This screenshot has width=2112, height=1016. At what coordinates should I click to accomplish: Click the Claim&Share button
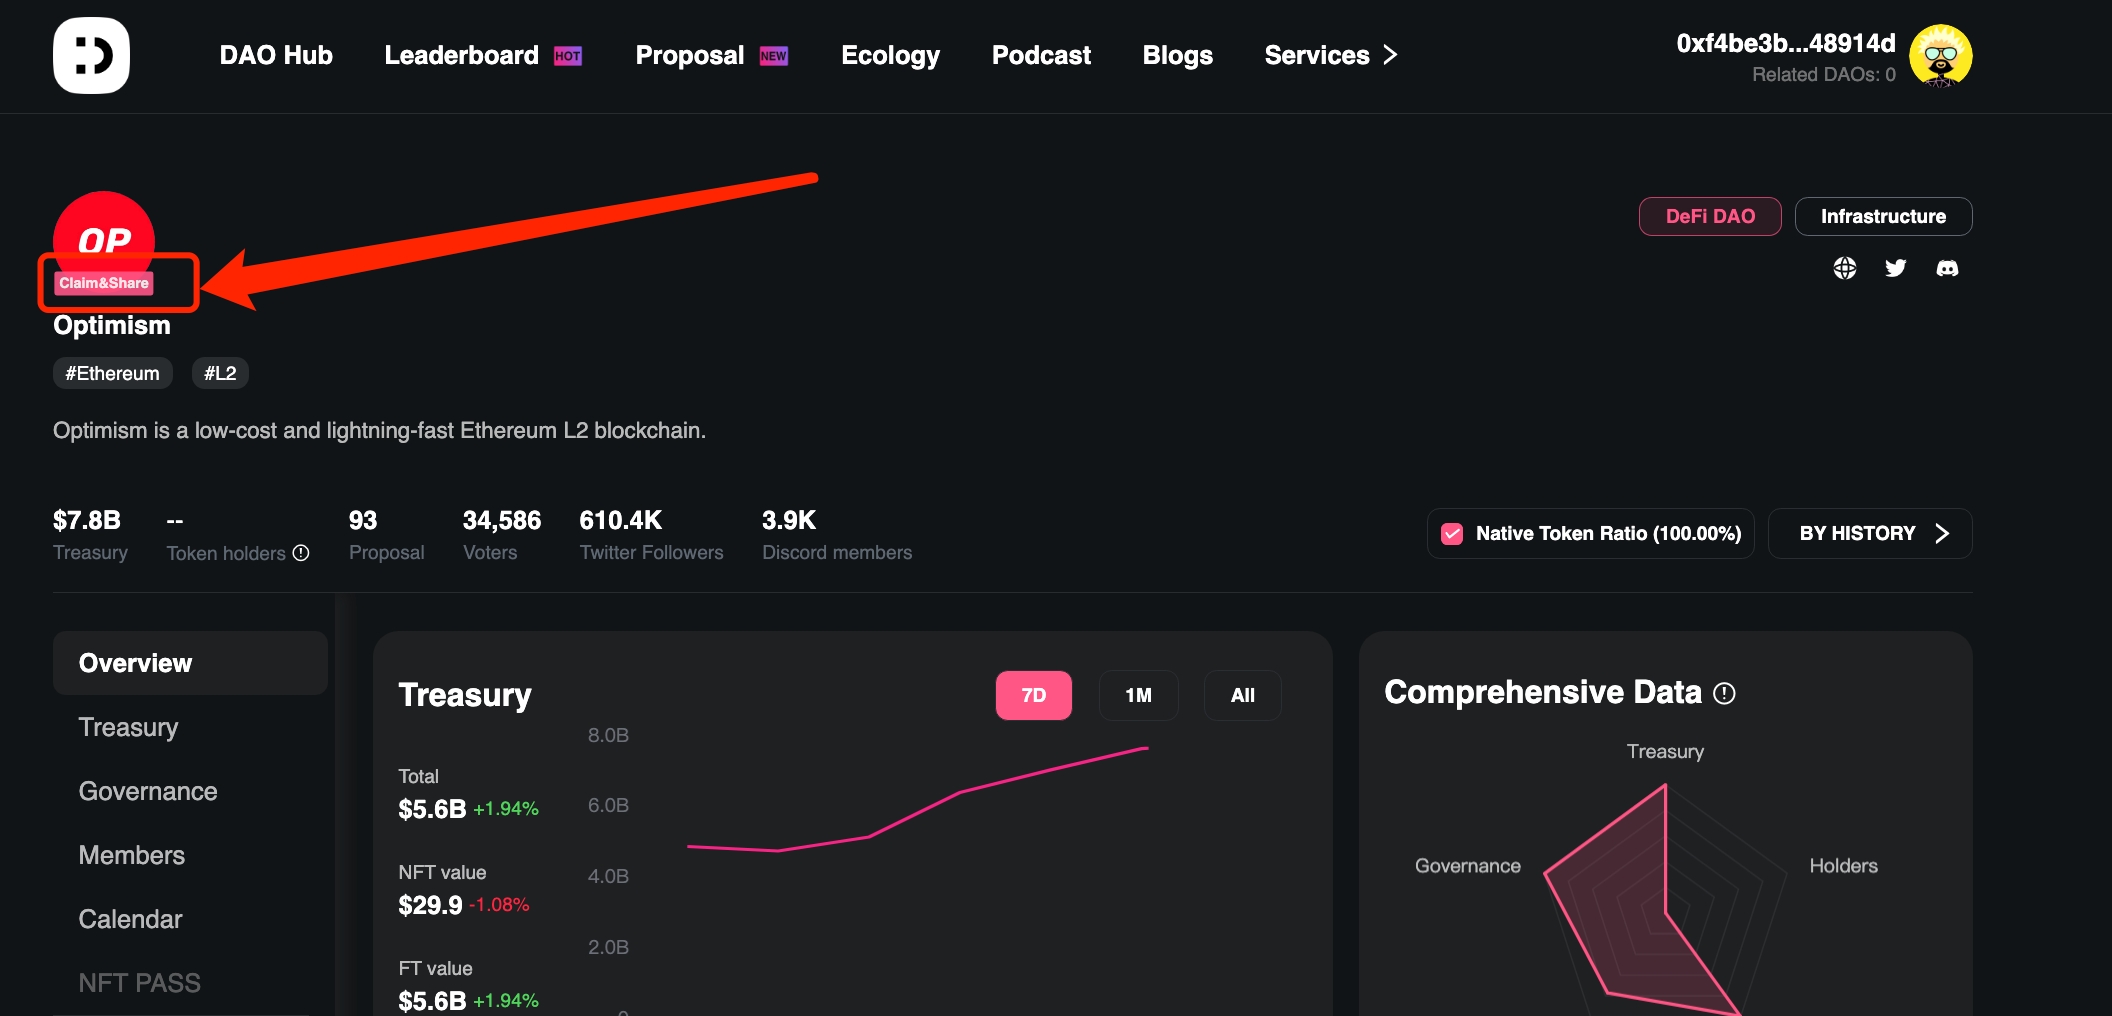[104, 283]
